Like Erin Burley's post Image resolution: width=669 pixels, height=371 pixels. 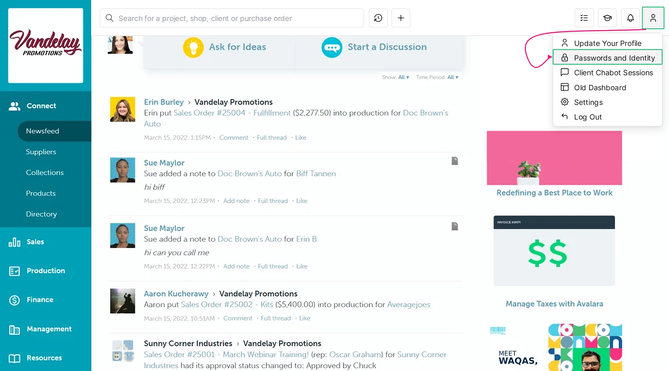[301, 137]
